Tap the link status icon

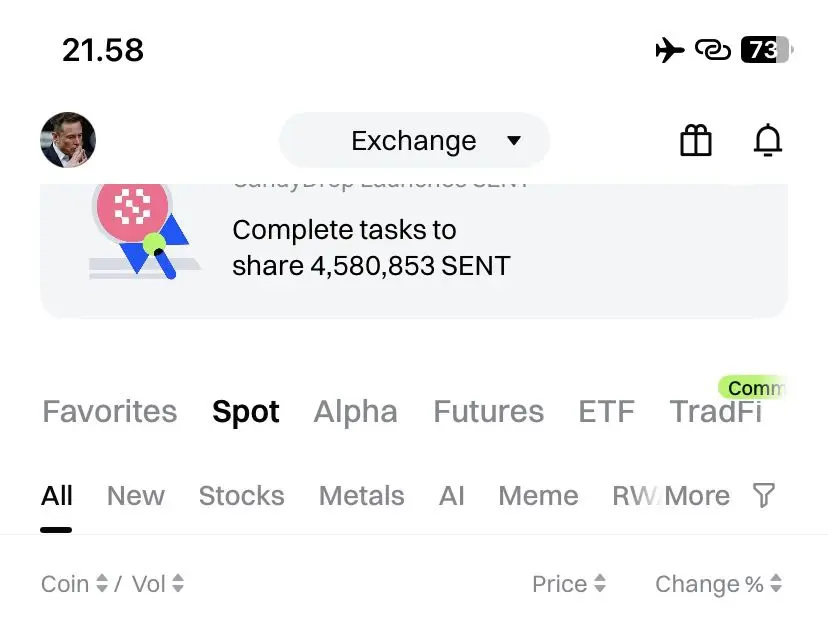(712, 50)
